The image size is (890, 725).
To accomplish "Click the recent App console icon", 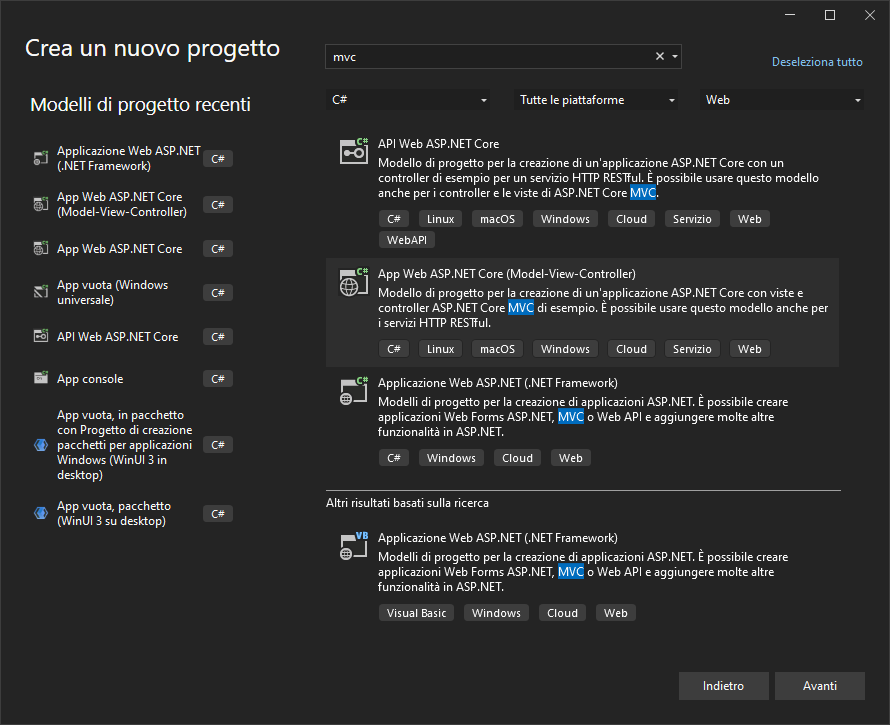I will click(41, 378).
